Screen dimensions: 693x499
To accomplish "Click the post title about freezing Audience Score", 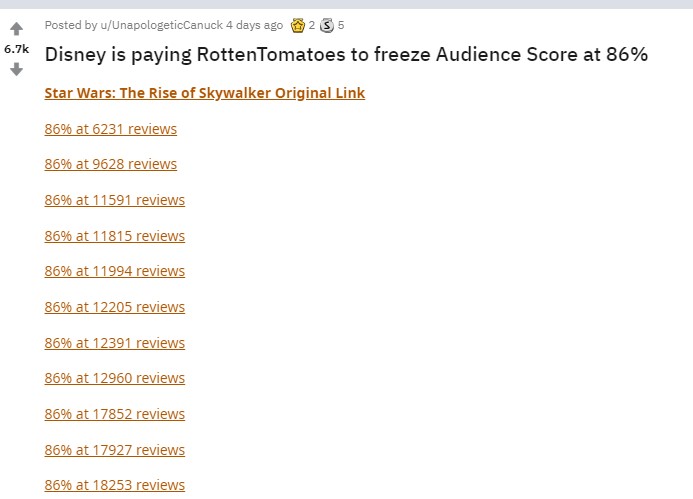I will 346,55.
